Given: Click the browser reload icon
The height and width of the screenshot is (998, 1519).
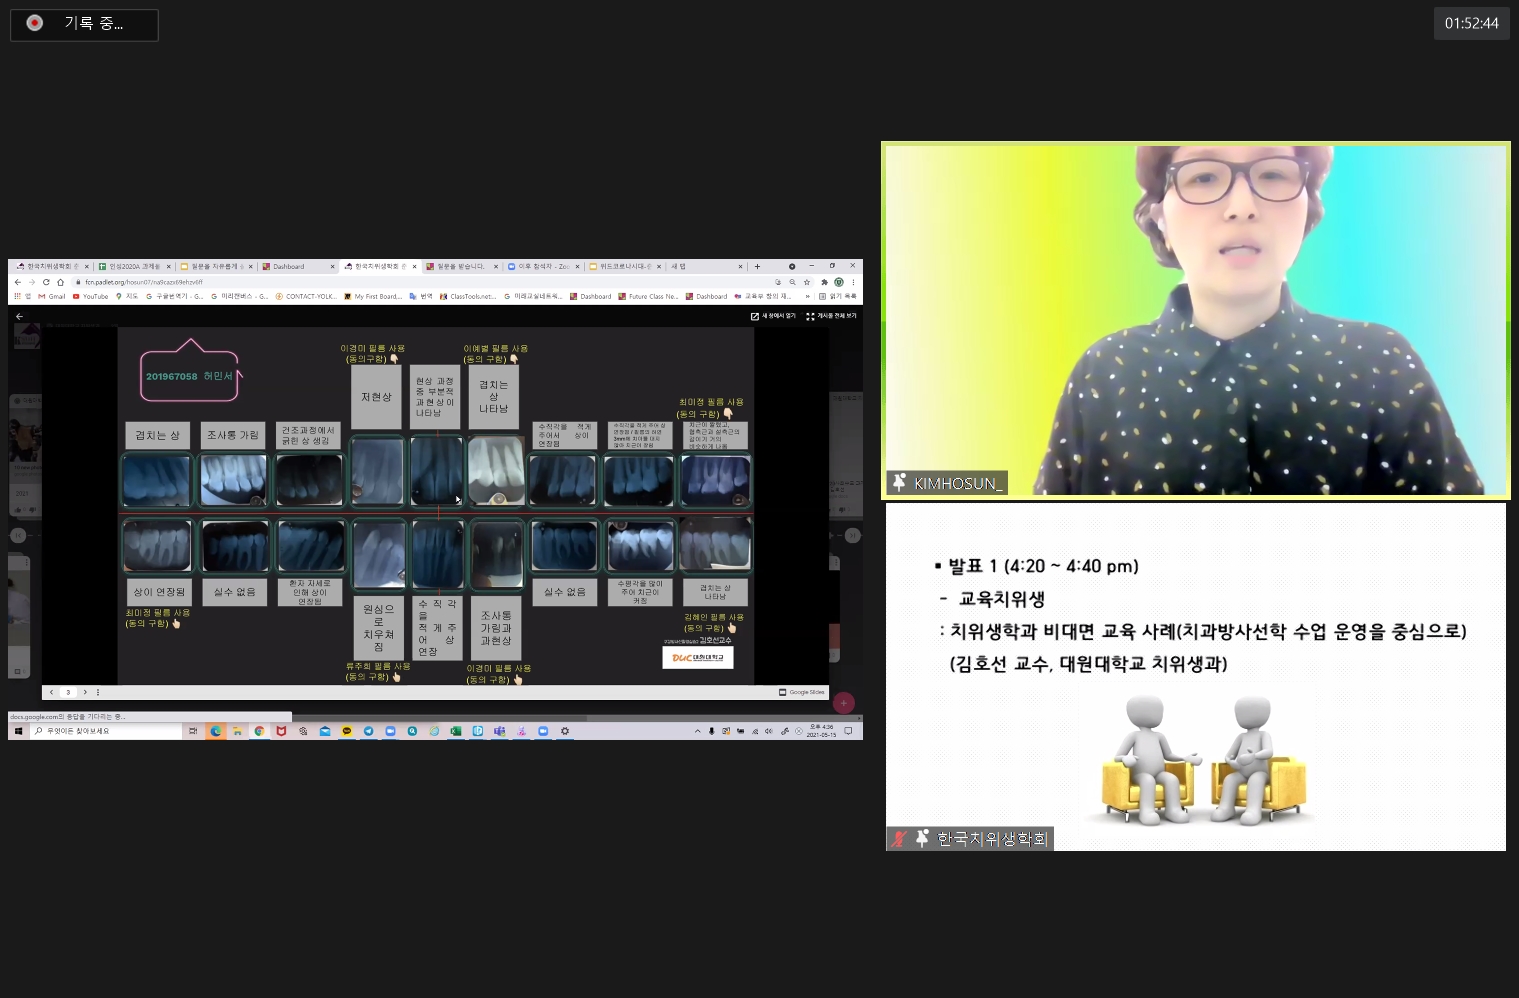Looking at the screenshot, I should click(x=46, y=282).
